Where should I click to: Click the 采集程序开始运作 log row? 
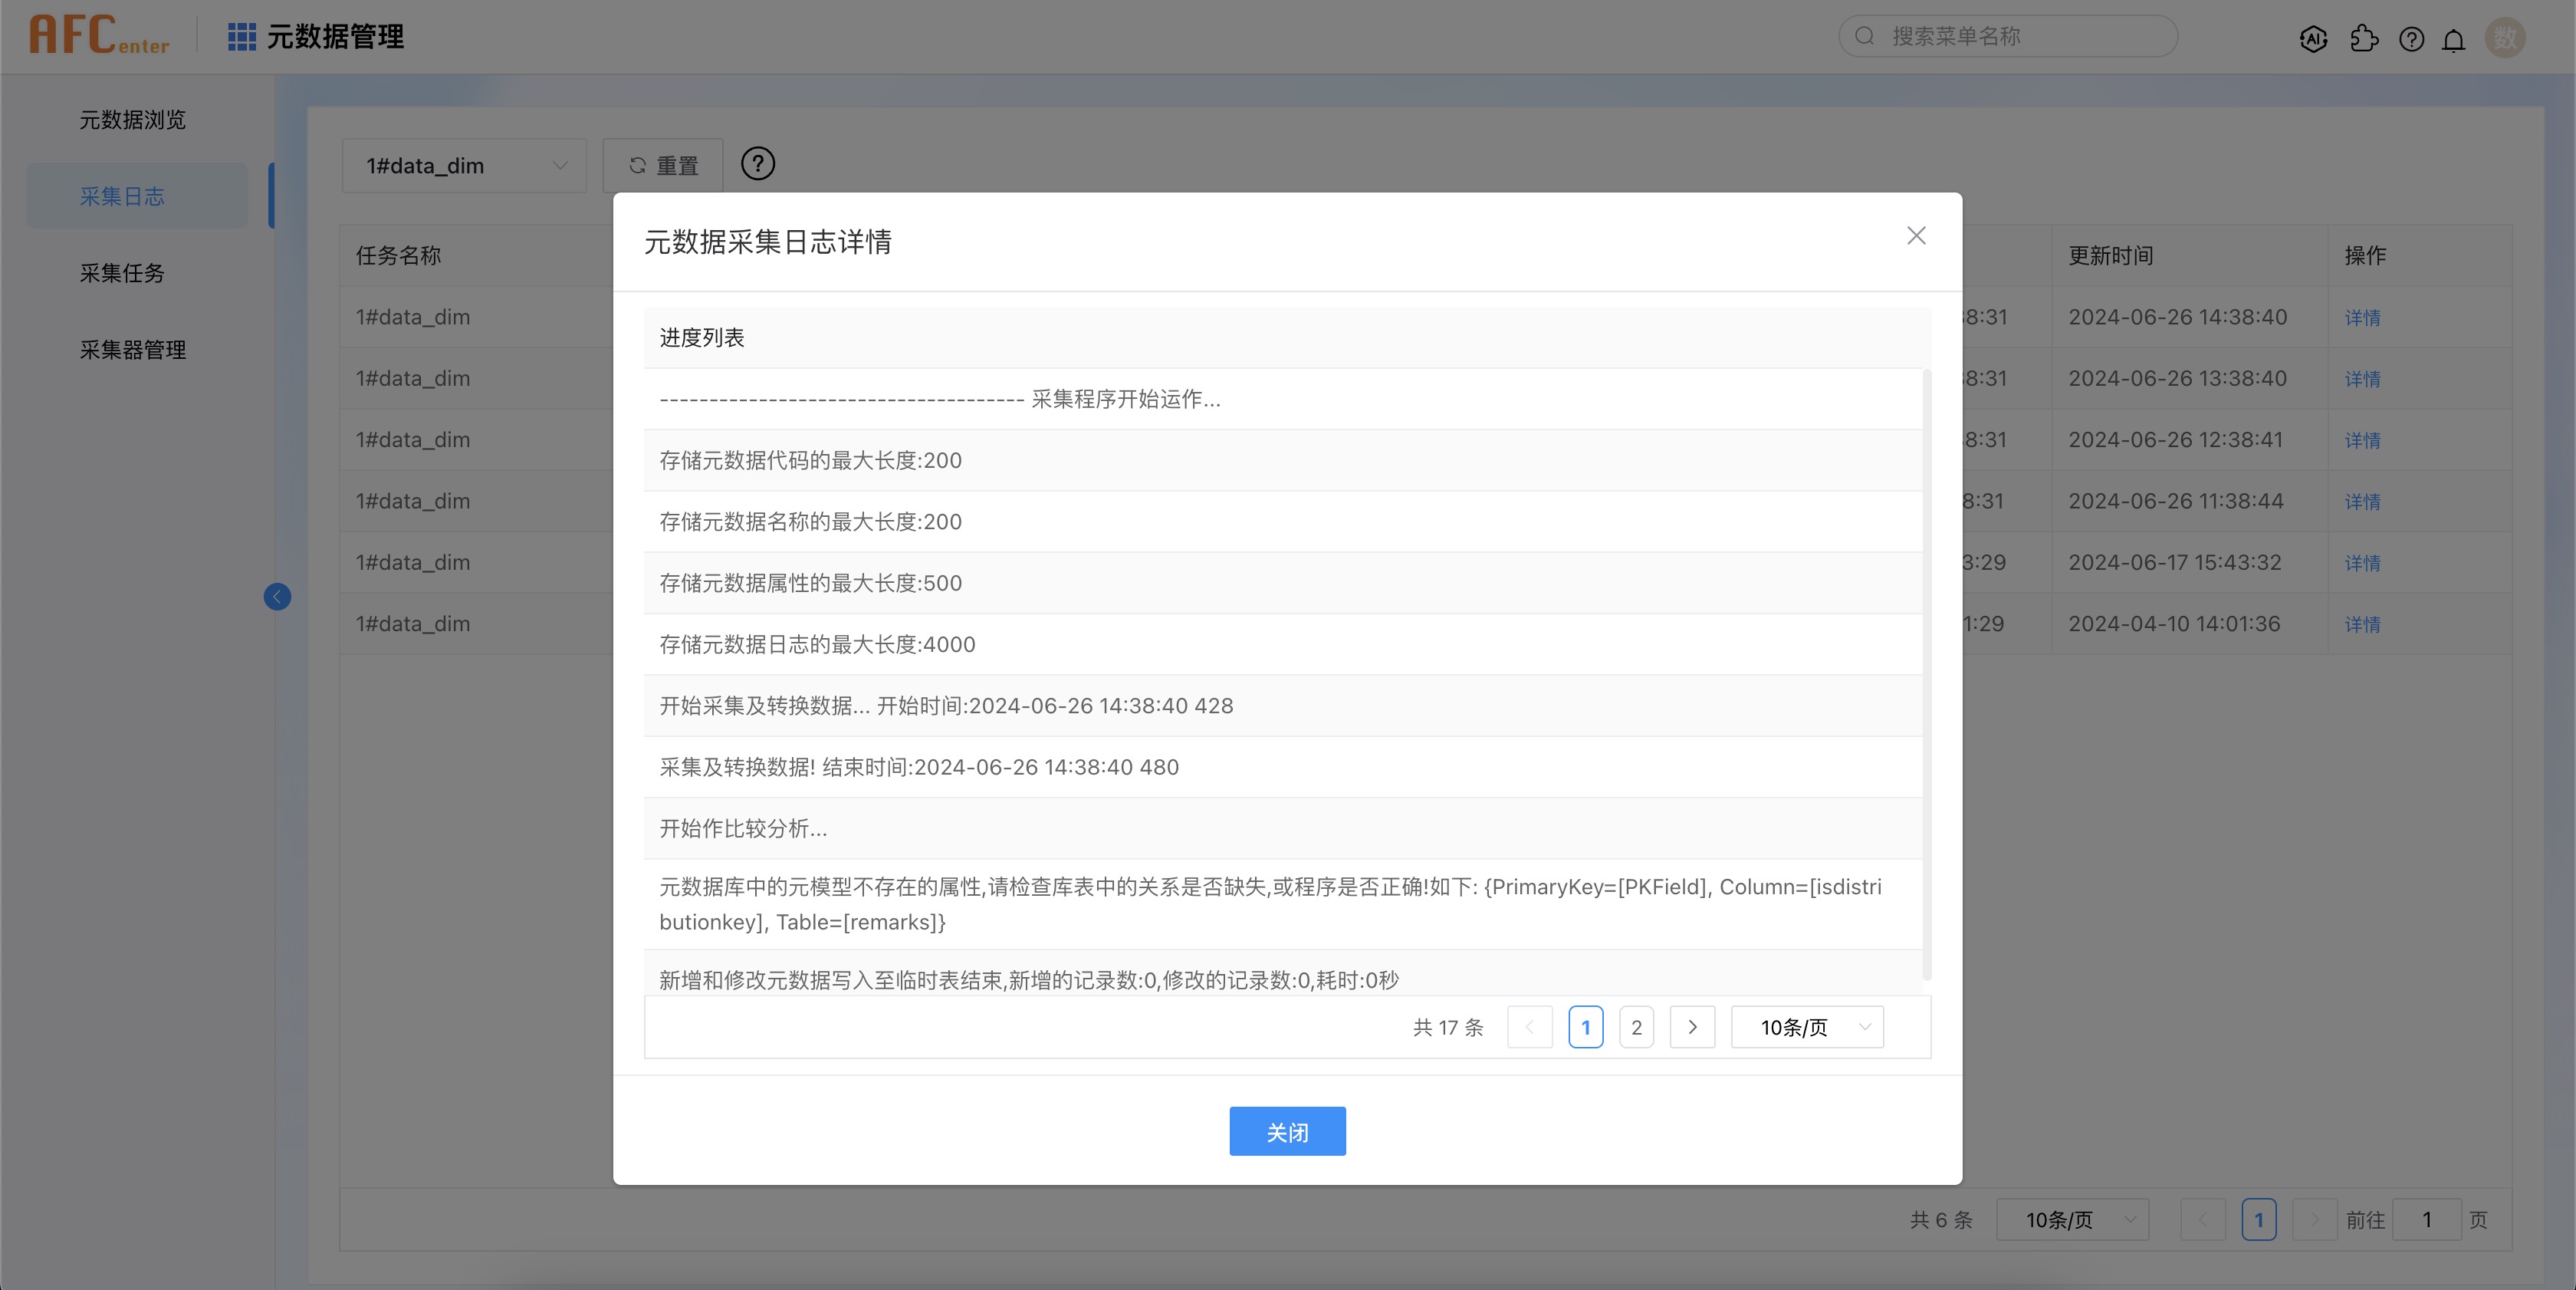[1283, 399]
